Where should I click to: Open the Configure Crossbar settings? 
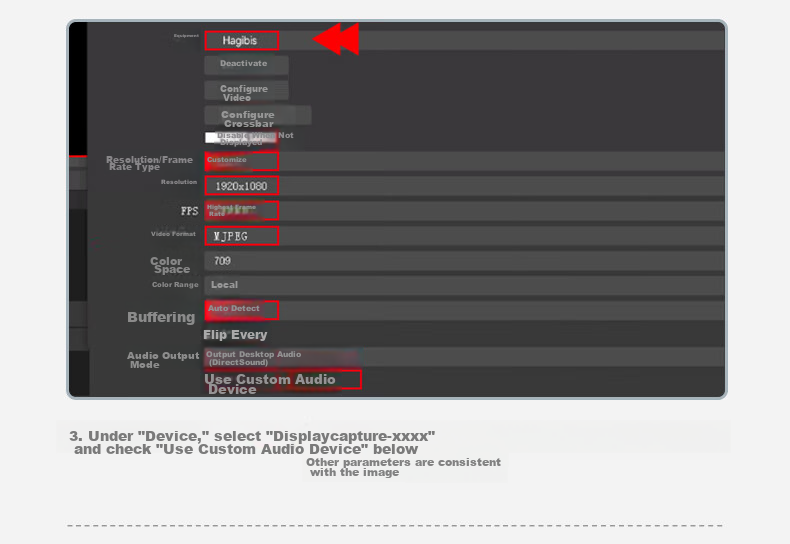(x=257, y=116)
